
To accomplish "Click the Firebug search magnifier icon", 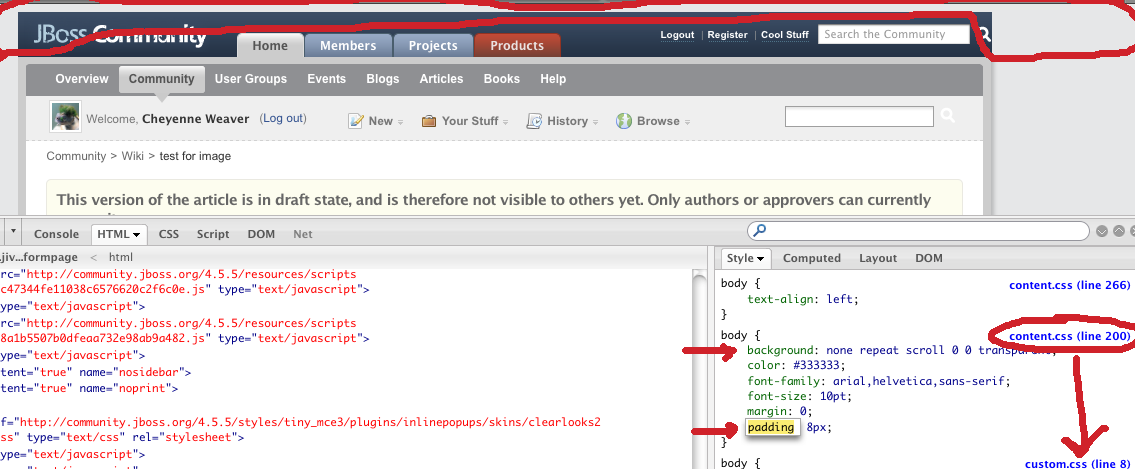I will [x=761, y=230].
